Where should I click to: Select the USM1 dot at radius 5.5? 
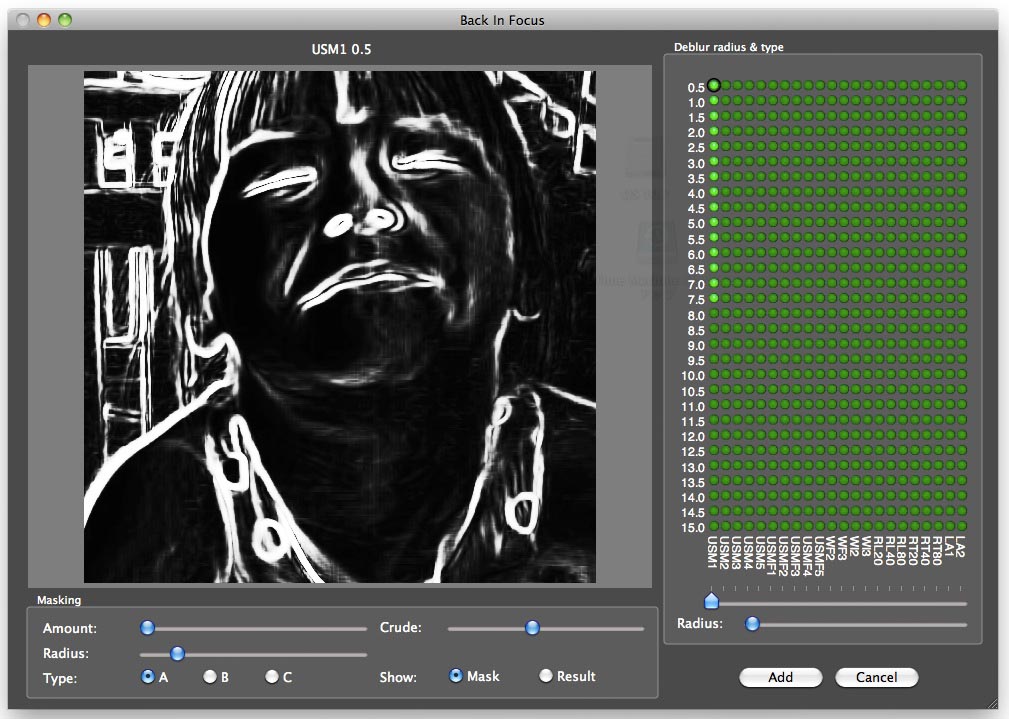714,238
